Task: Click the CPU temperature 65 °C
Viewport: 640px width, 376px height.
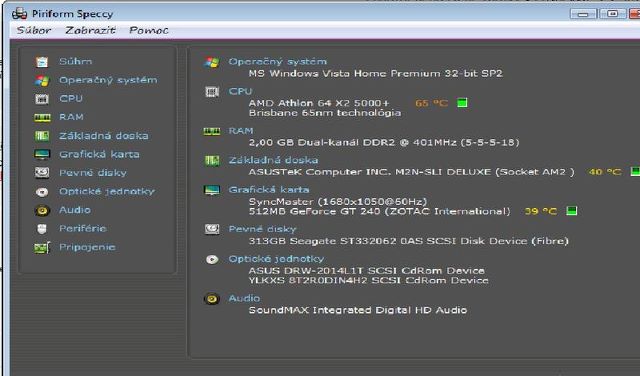Action: (431, 103)
